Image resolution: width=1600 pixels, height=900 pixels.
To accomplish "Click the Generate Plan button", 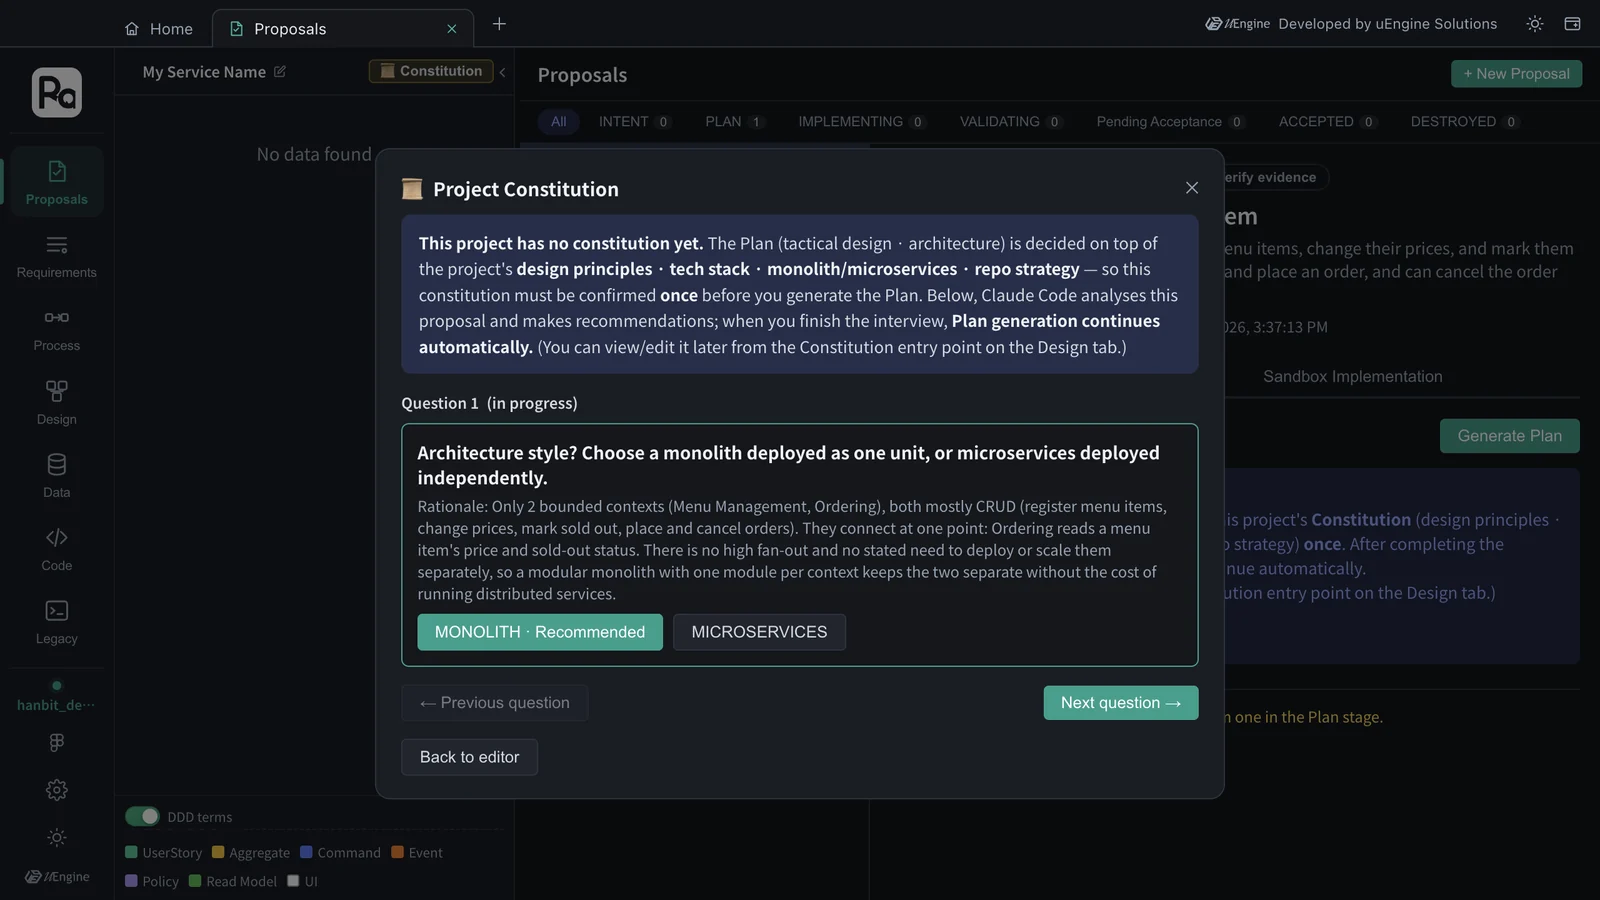I will click(x=1509, y=436).
